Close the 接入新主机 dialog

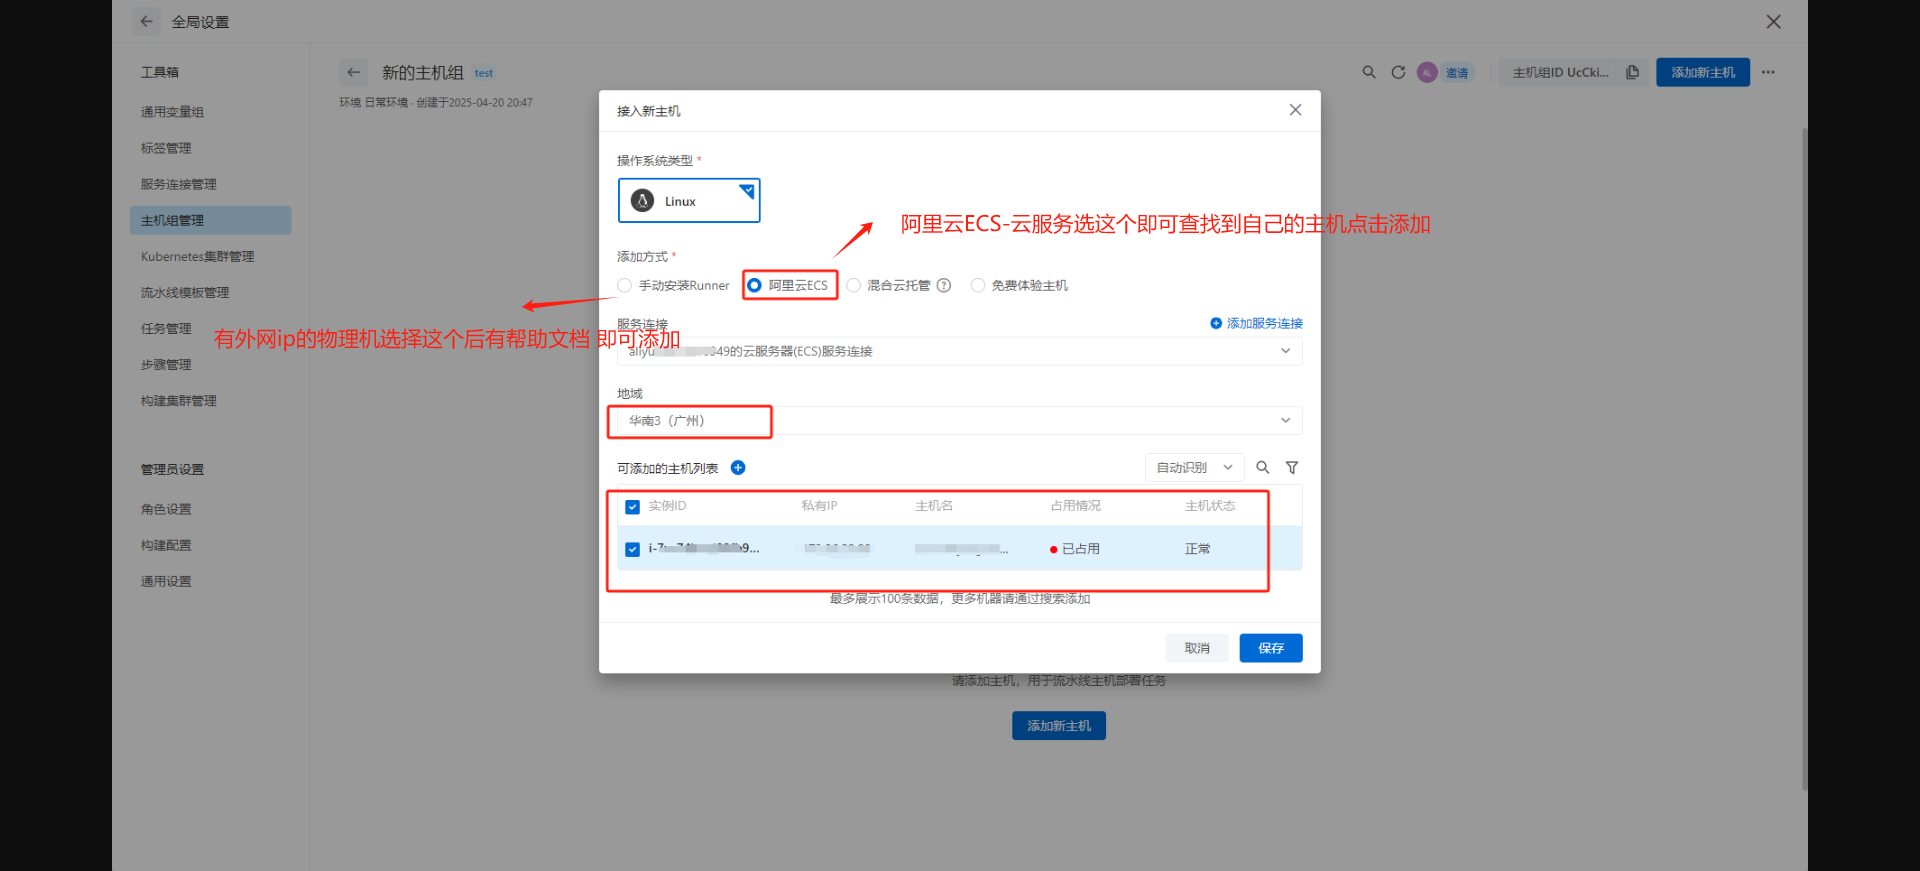tap(1295, 110)
